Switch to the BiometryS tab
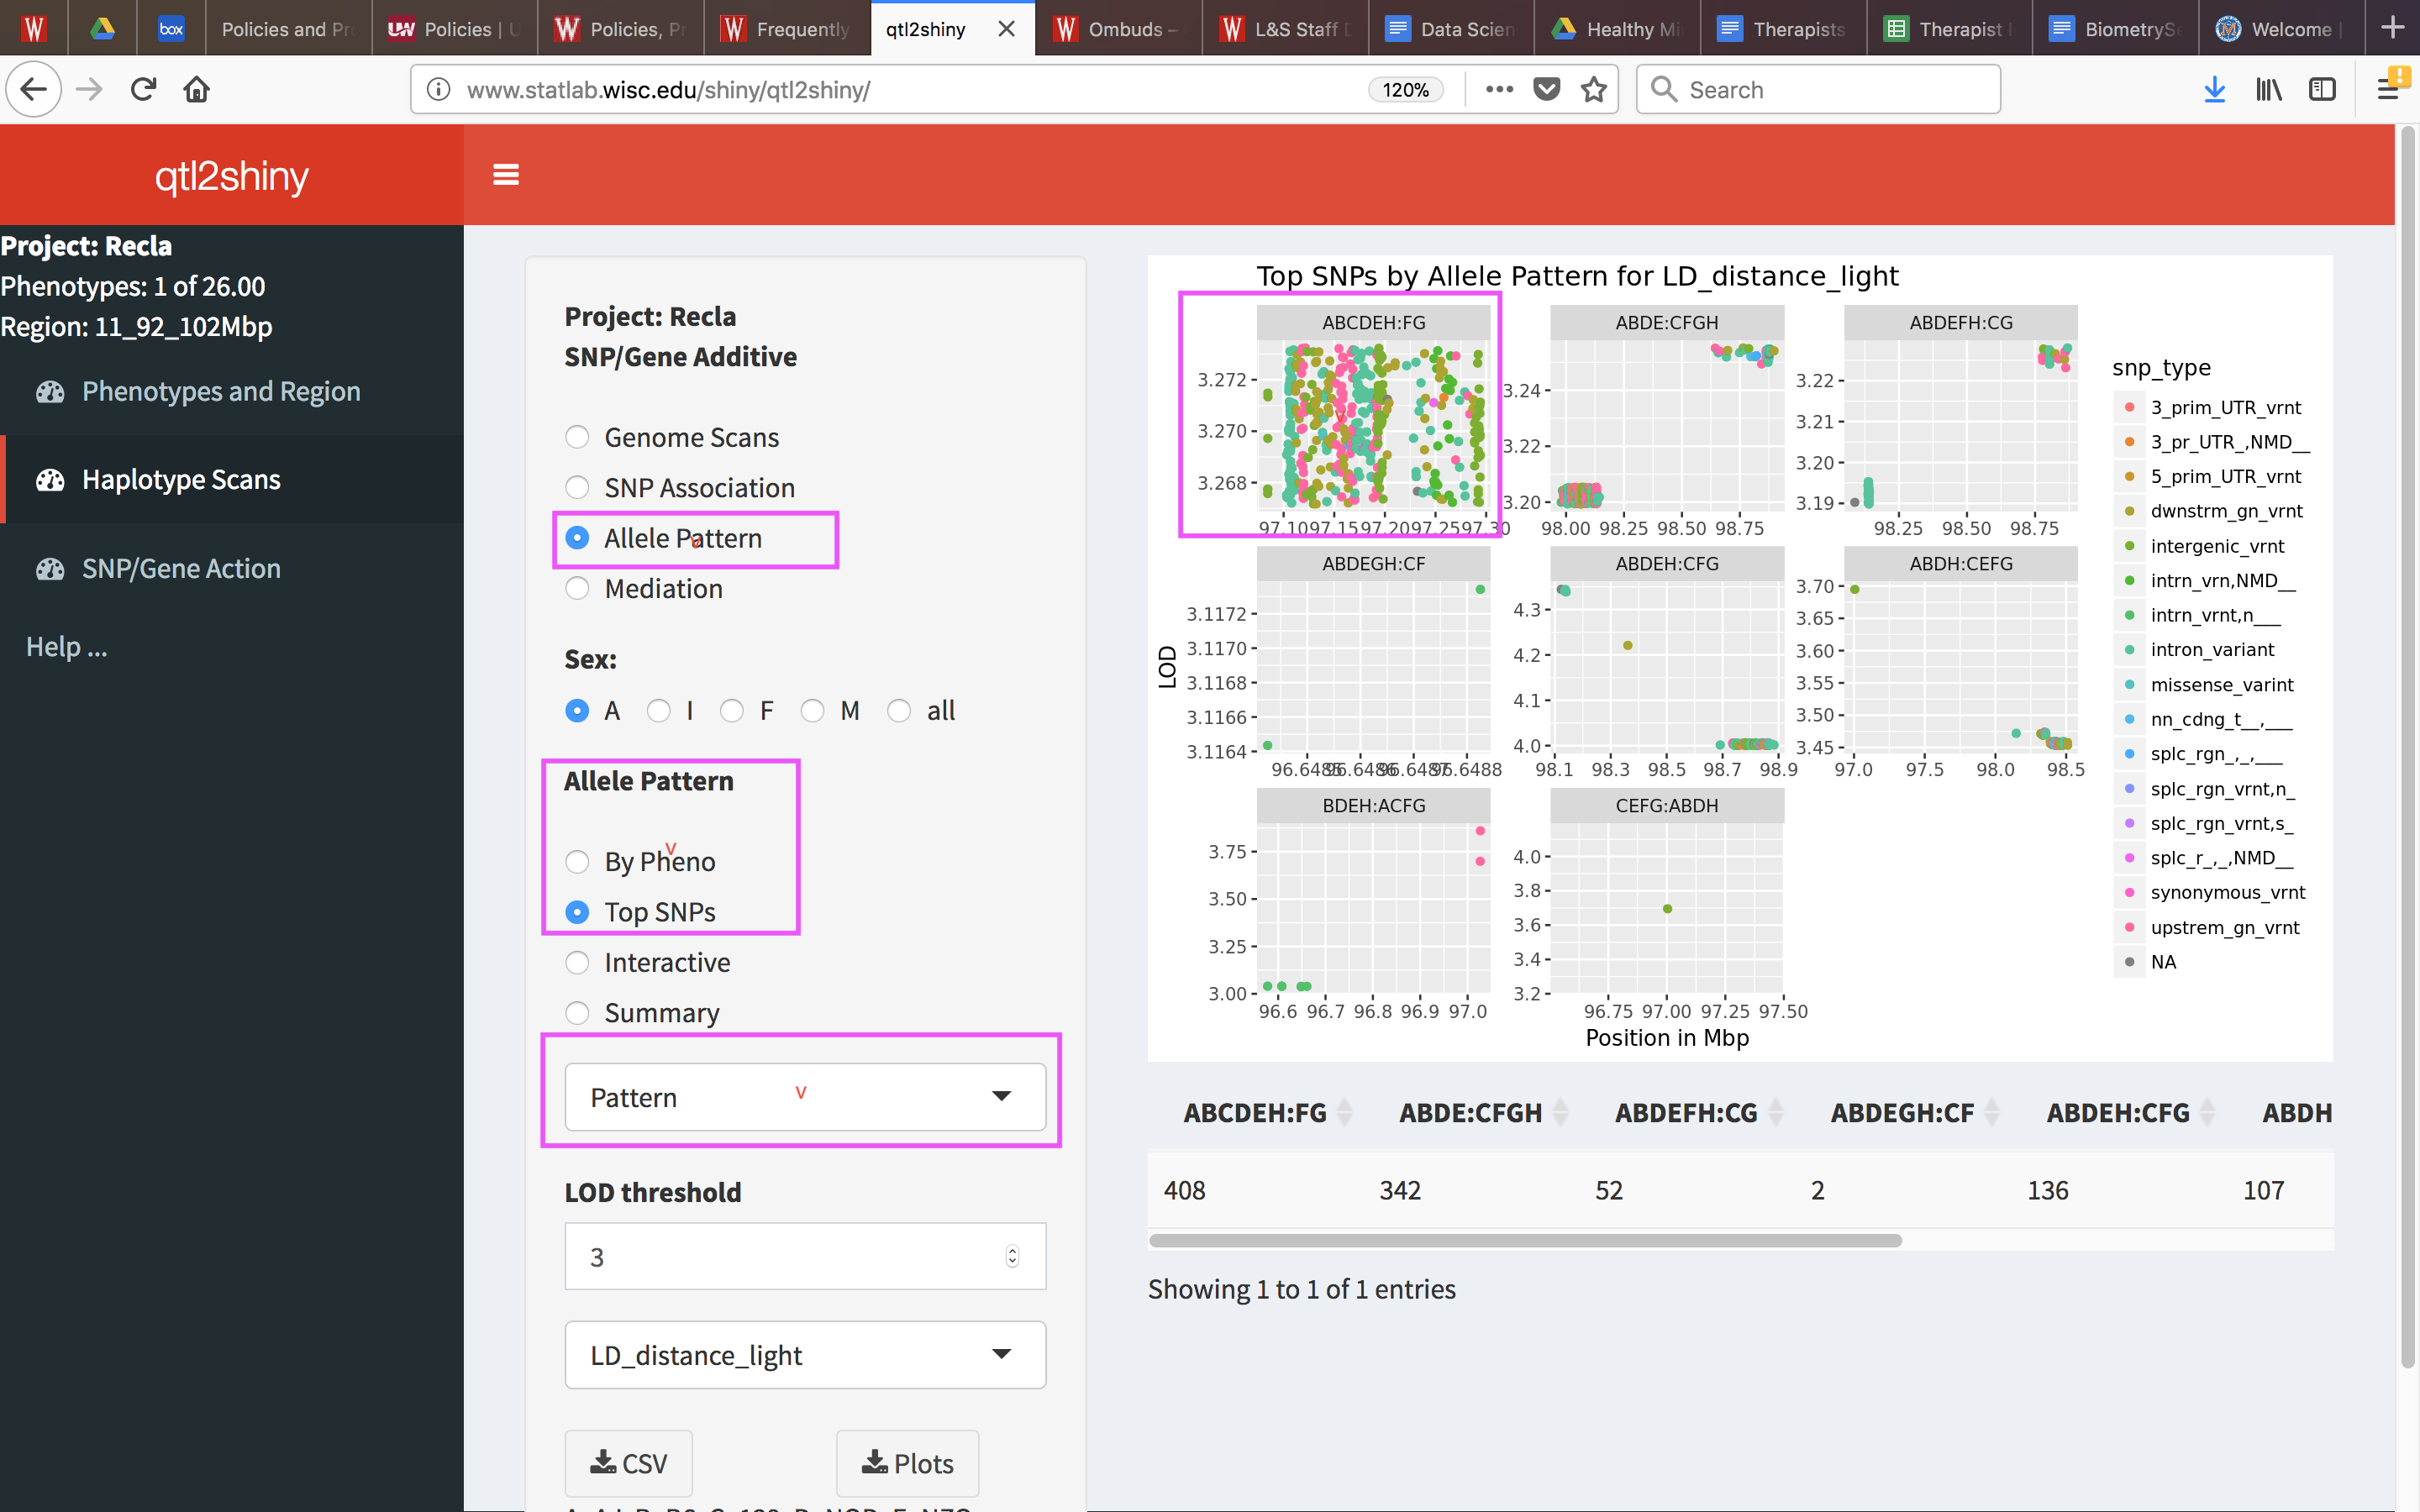 pyautogui.click(x=2113, y=29)
